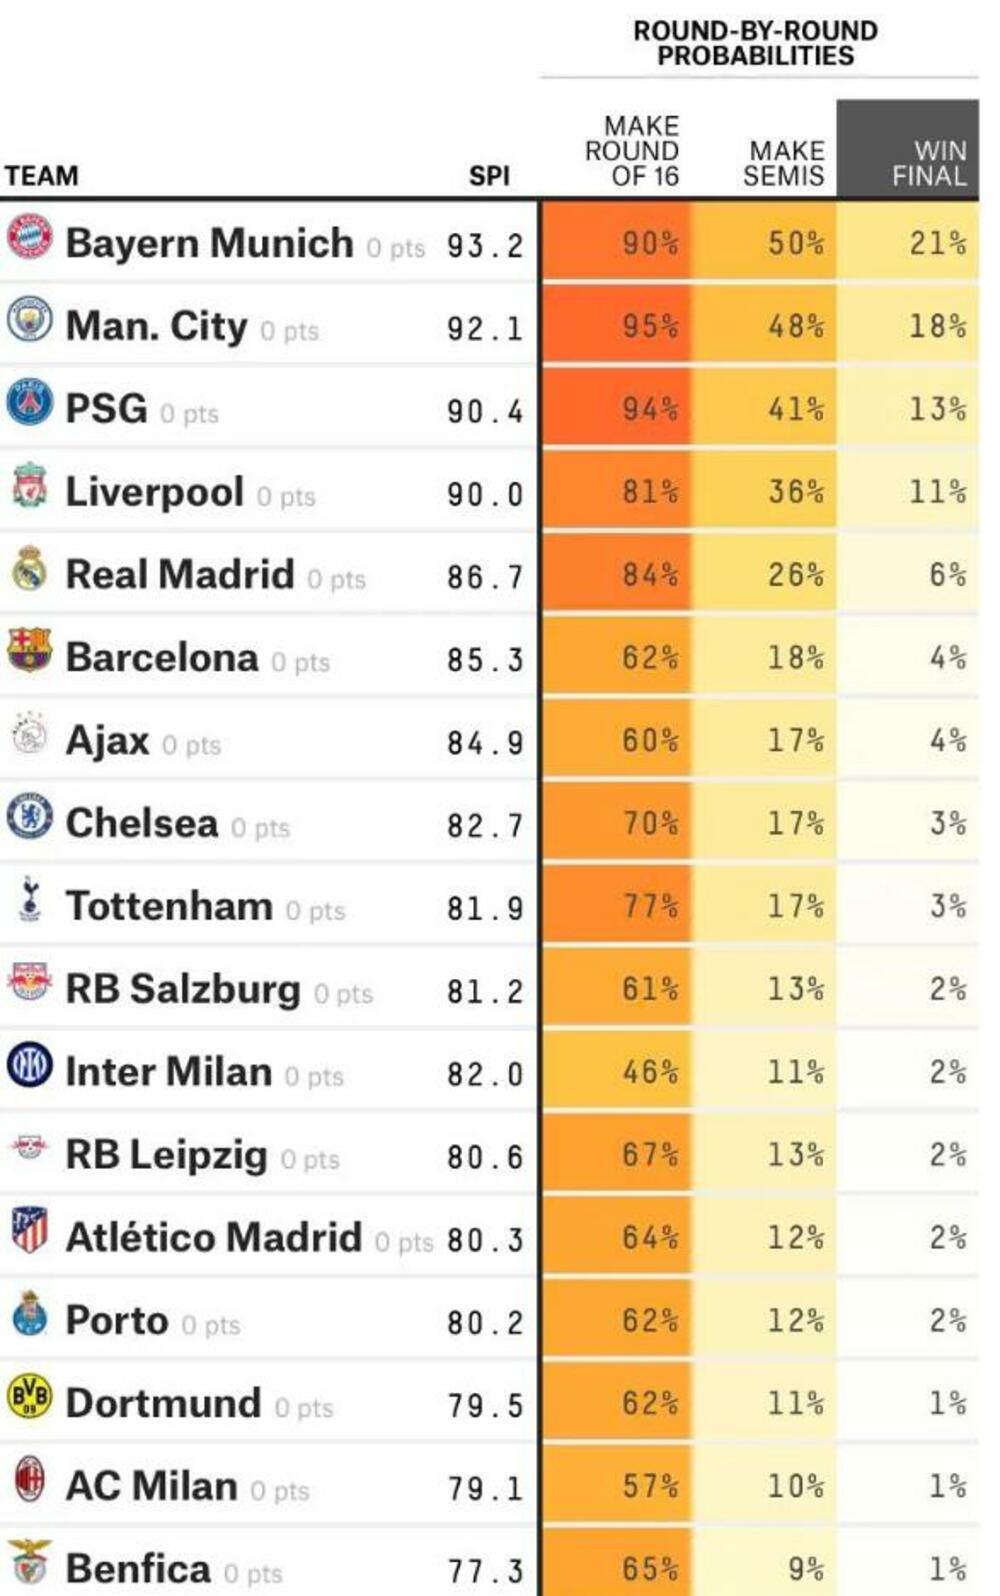Image resolution: width=1000 pixels, height=1596 pixels.
Task: Click the Inter Milan logo
Action: (30, 1066)
